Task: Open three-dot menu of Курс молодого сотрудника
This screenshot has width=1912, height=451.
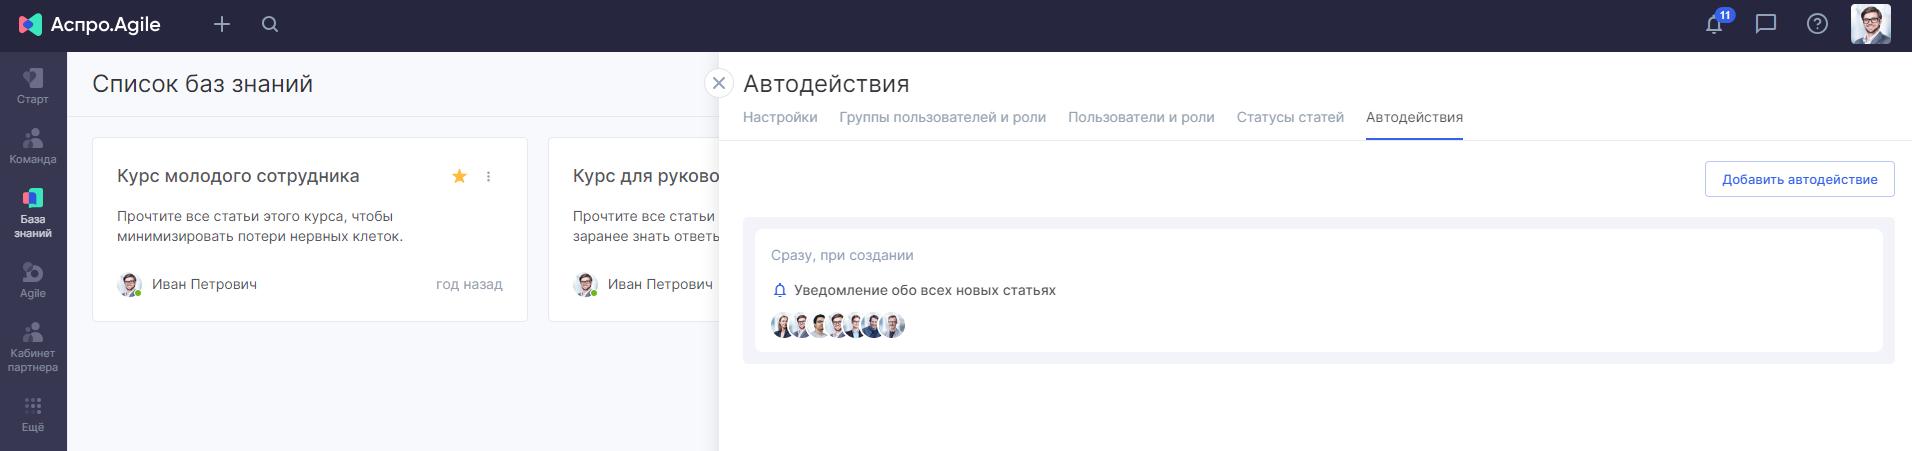Action: tap(488, 176)
